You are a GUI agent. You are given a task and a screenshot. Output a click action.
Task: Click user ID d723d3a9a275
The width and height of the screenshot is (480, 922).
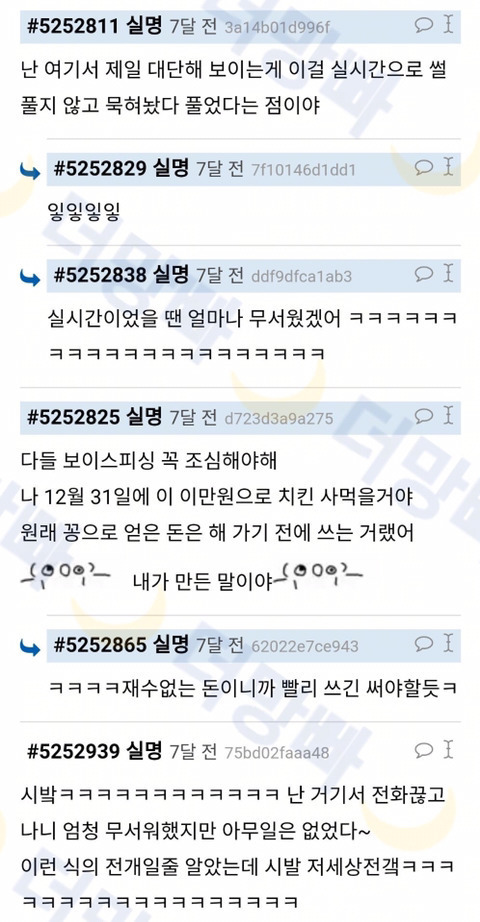point(279,418)
